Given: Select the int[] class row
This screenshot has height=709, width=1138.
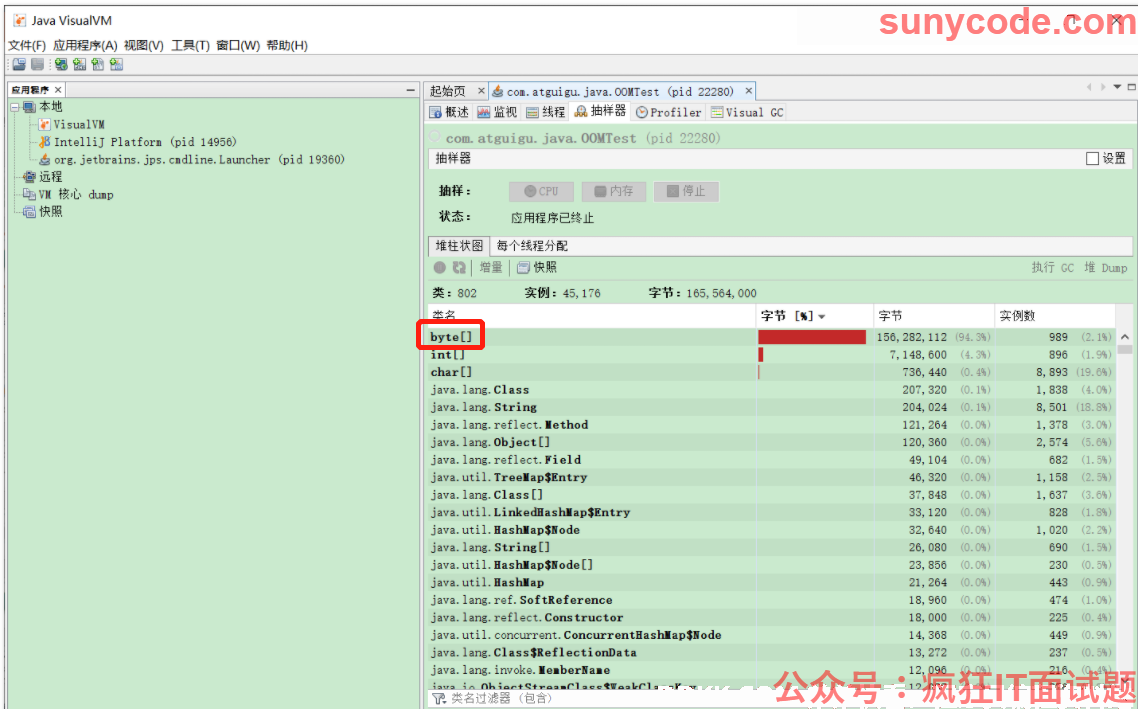Looking at the screenshot, I should (771, 355).
